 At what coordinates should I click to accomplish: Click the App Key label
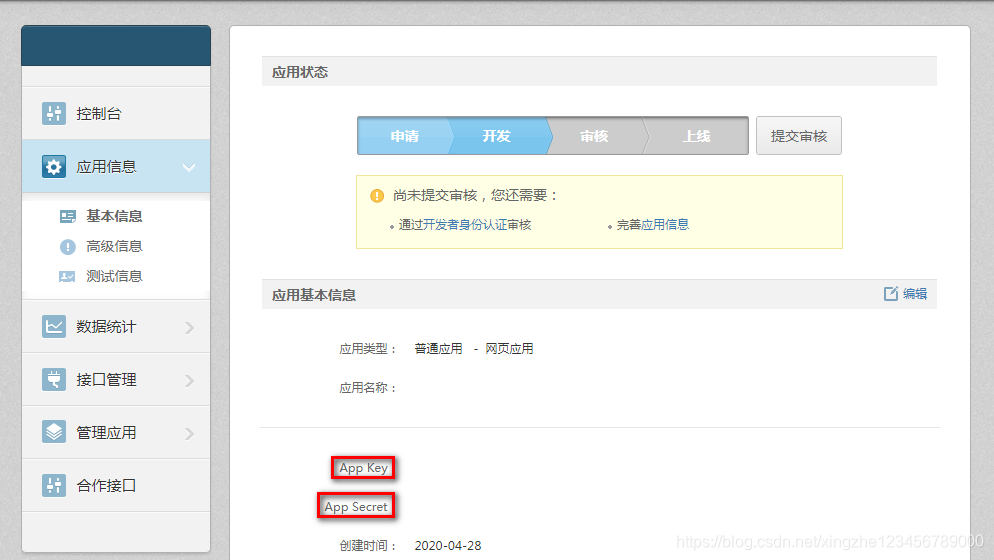363,468
